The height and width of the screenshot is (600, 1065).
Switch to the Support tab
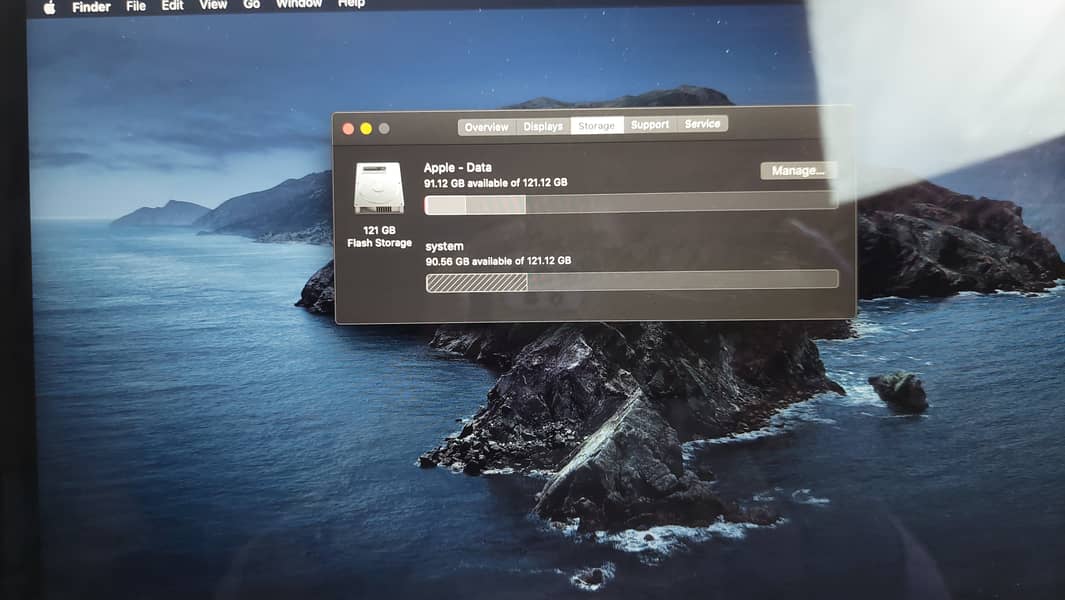(650, 124)
